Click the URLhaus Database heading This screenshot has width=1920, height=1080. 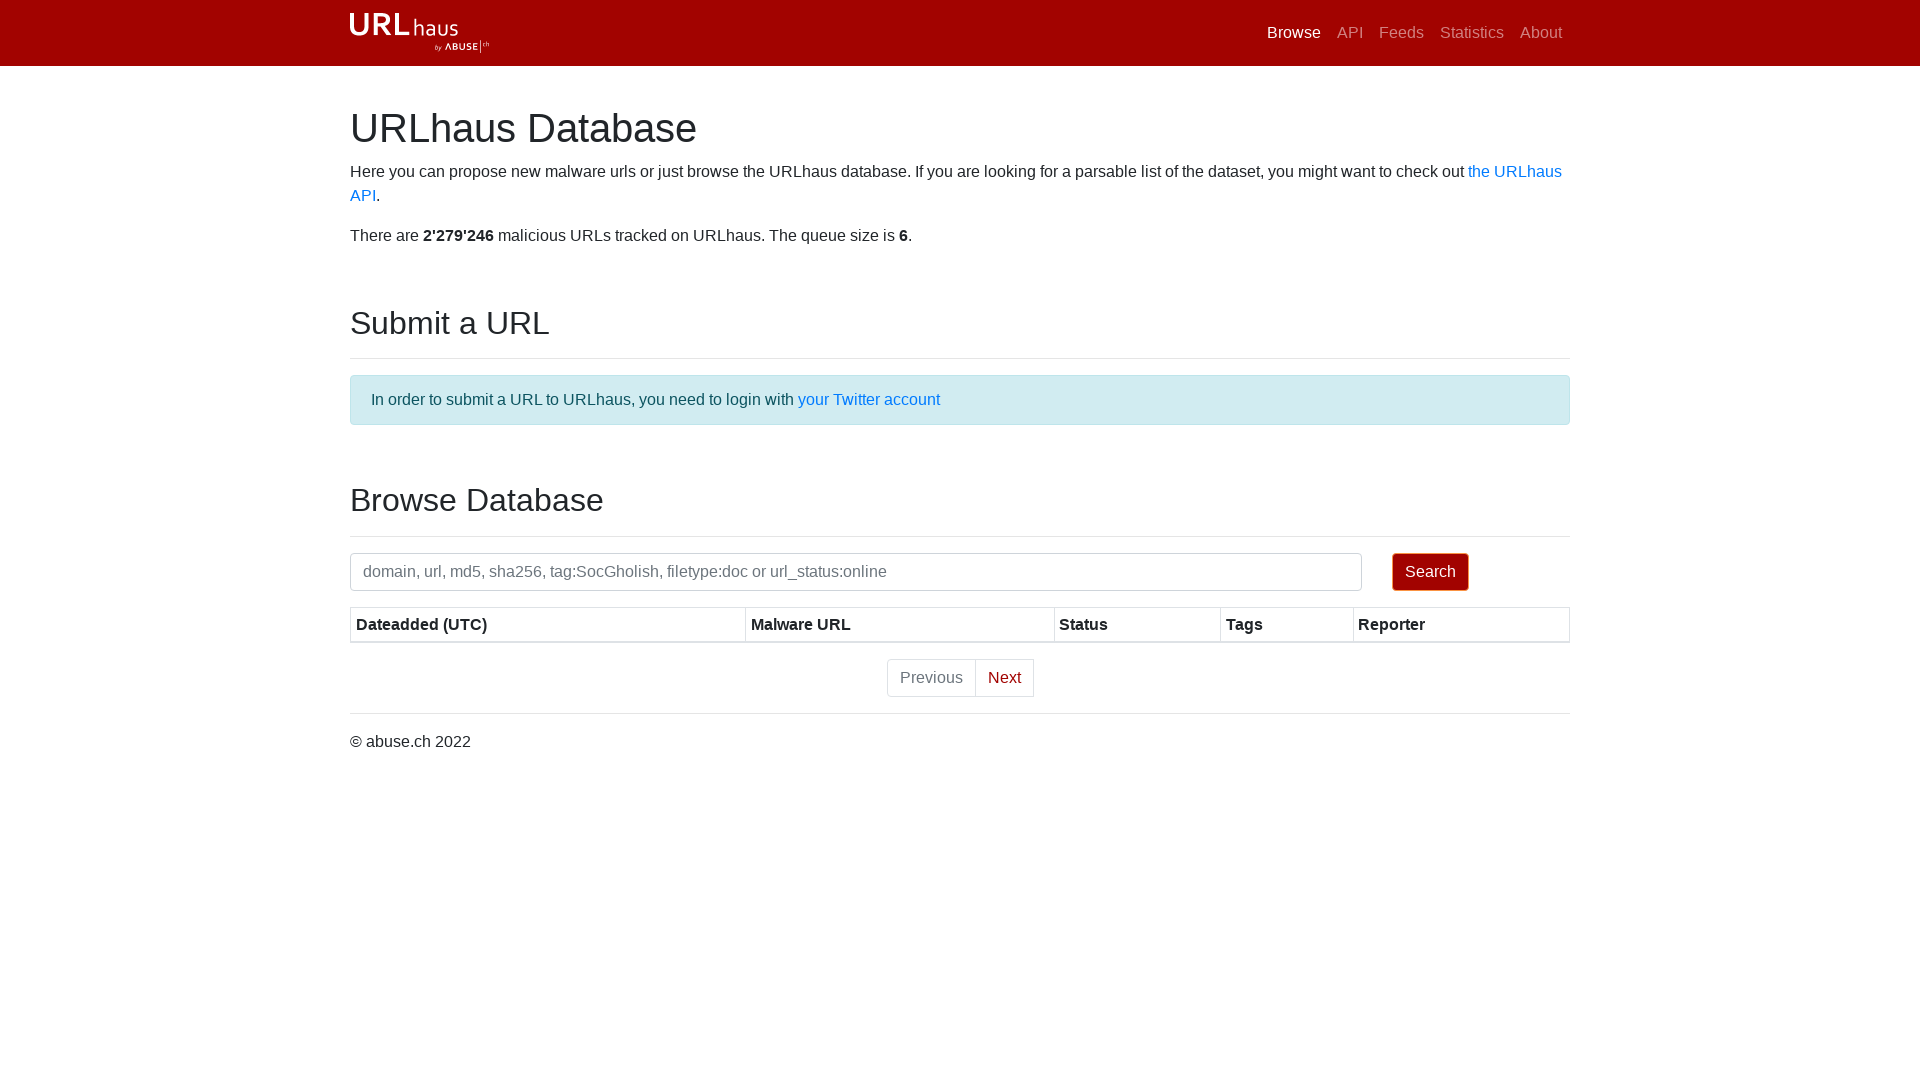(x=523, y=128)
